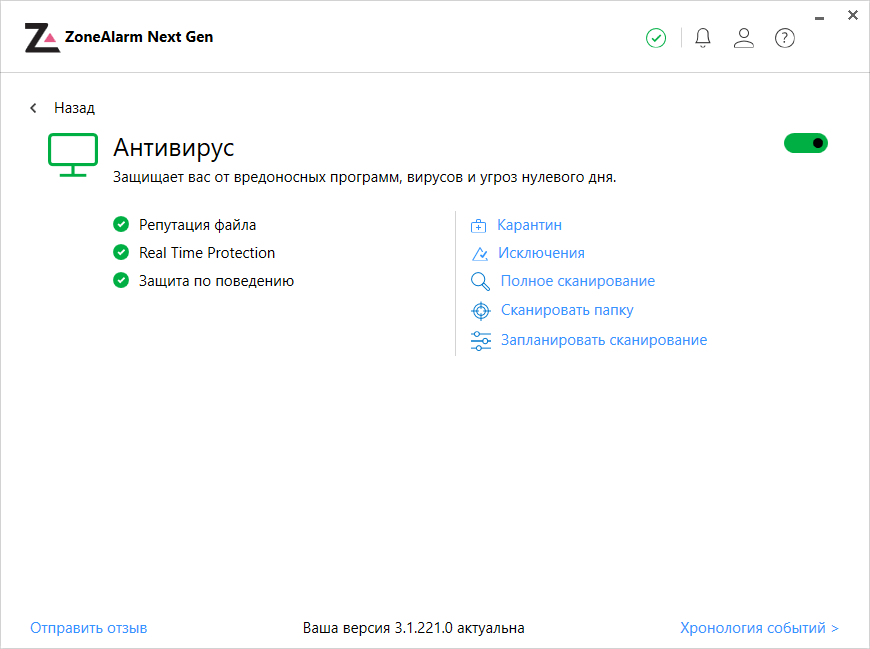Open notifications bell icon
The height and width of the screenshot is (649, 870).
[702, 38]
